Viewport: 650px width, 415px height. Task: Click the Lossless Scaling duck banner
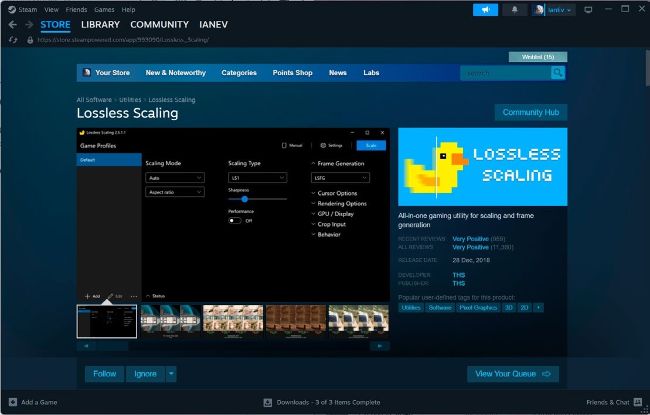pyautogui.click(x=483, y=167)
